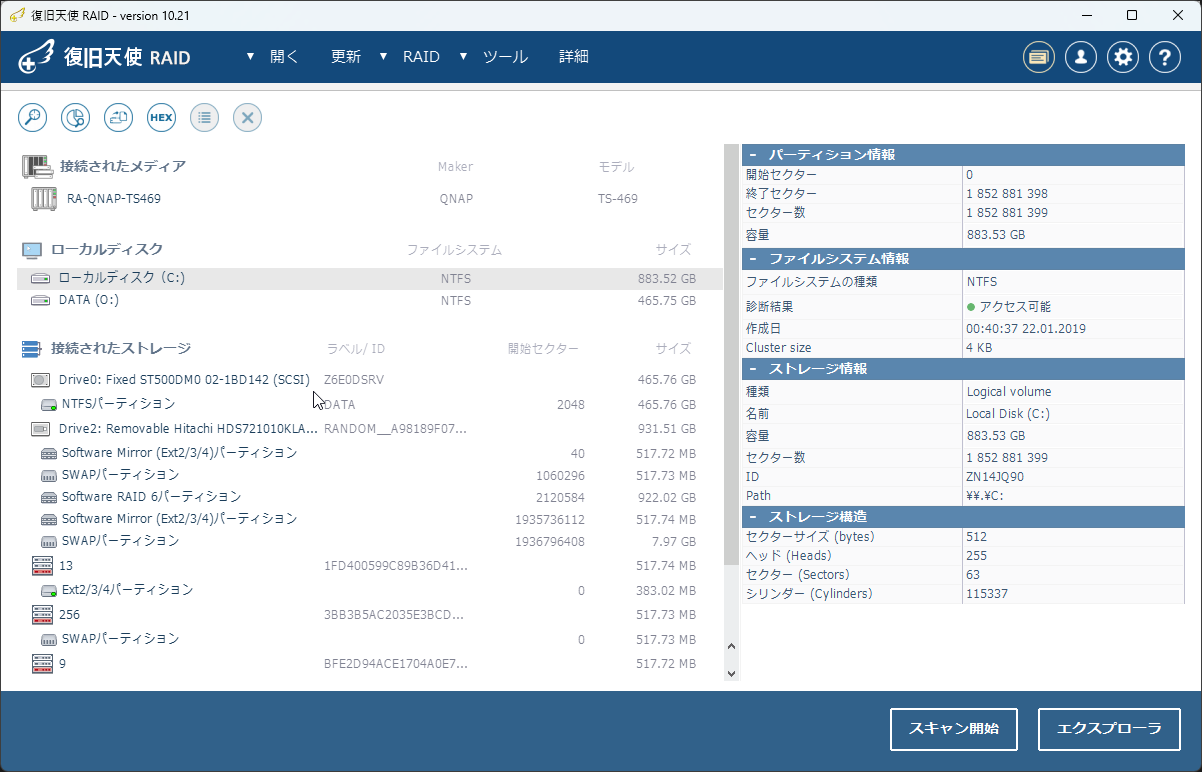Select Software Mirror partition at sector 1935736112

pos(370,519)
